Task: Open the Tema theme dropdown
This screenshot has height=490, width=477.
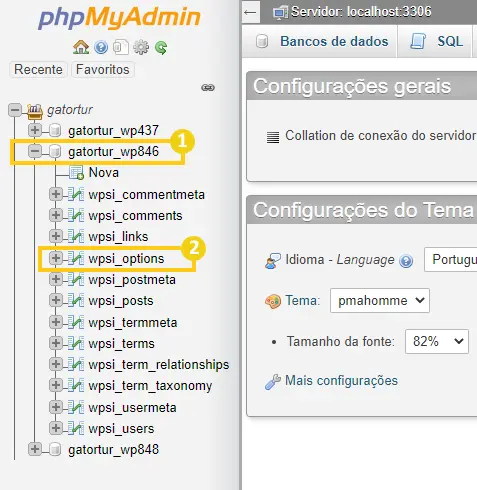Action: point(380,301)
